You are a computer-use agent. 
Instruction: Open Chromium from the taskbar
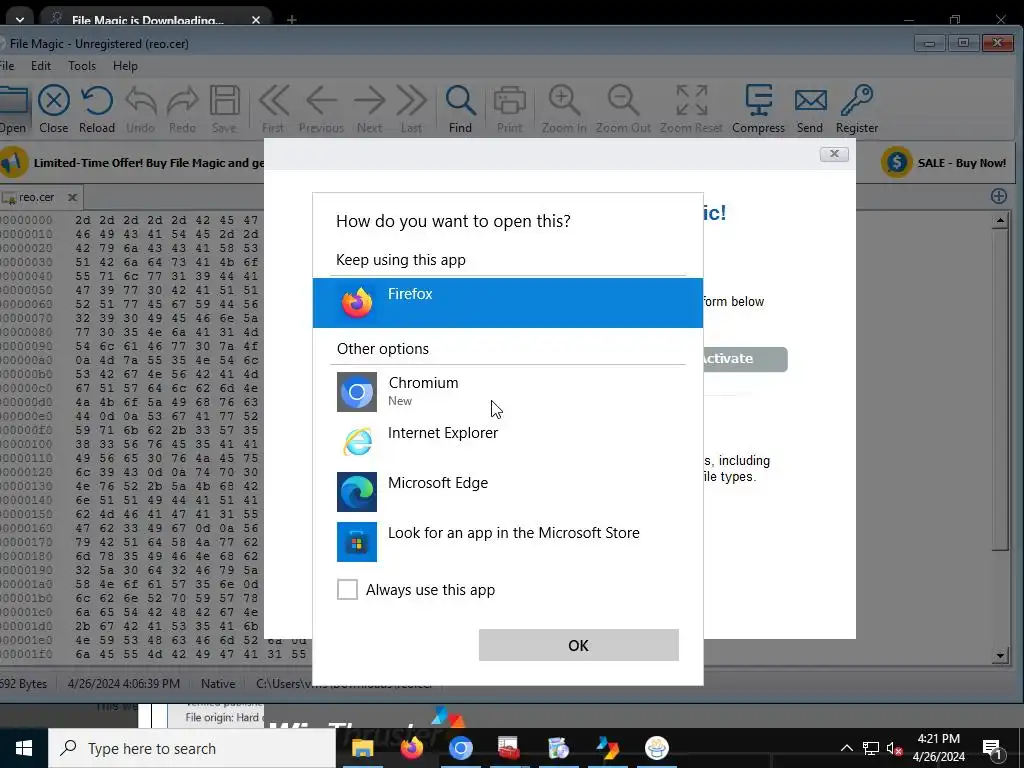pyautogui.click(x=460, y=748)
